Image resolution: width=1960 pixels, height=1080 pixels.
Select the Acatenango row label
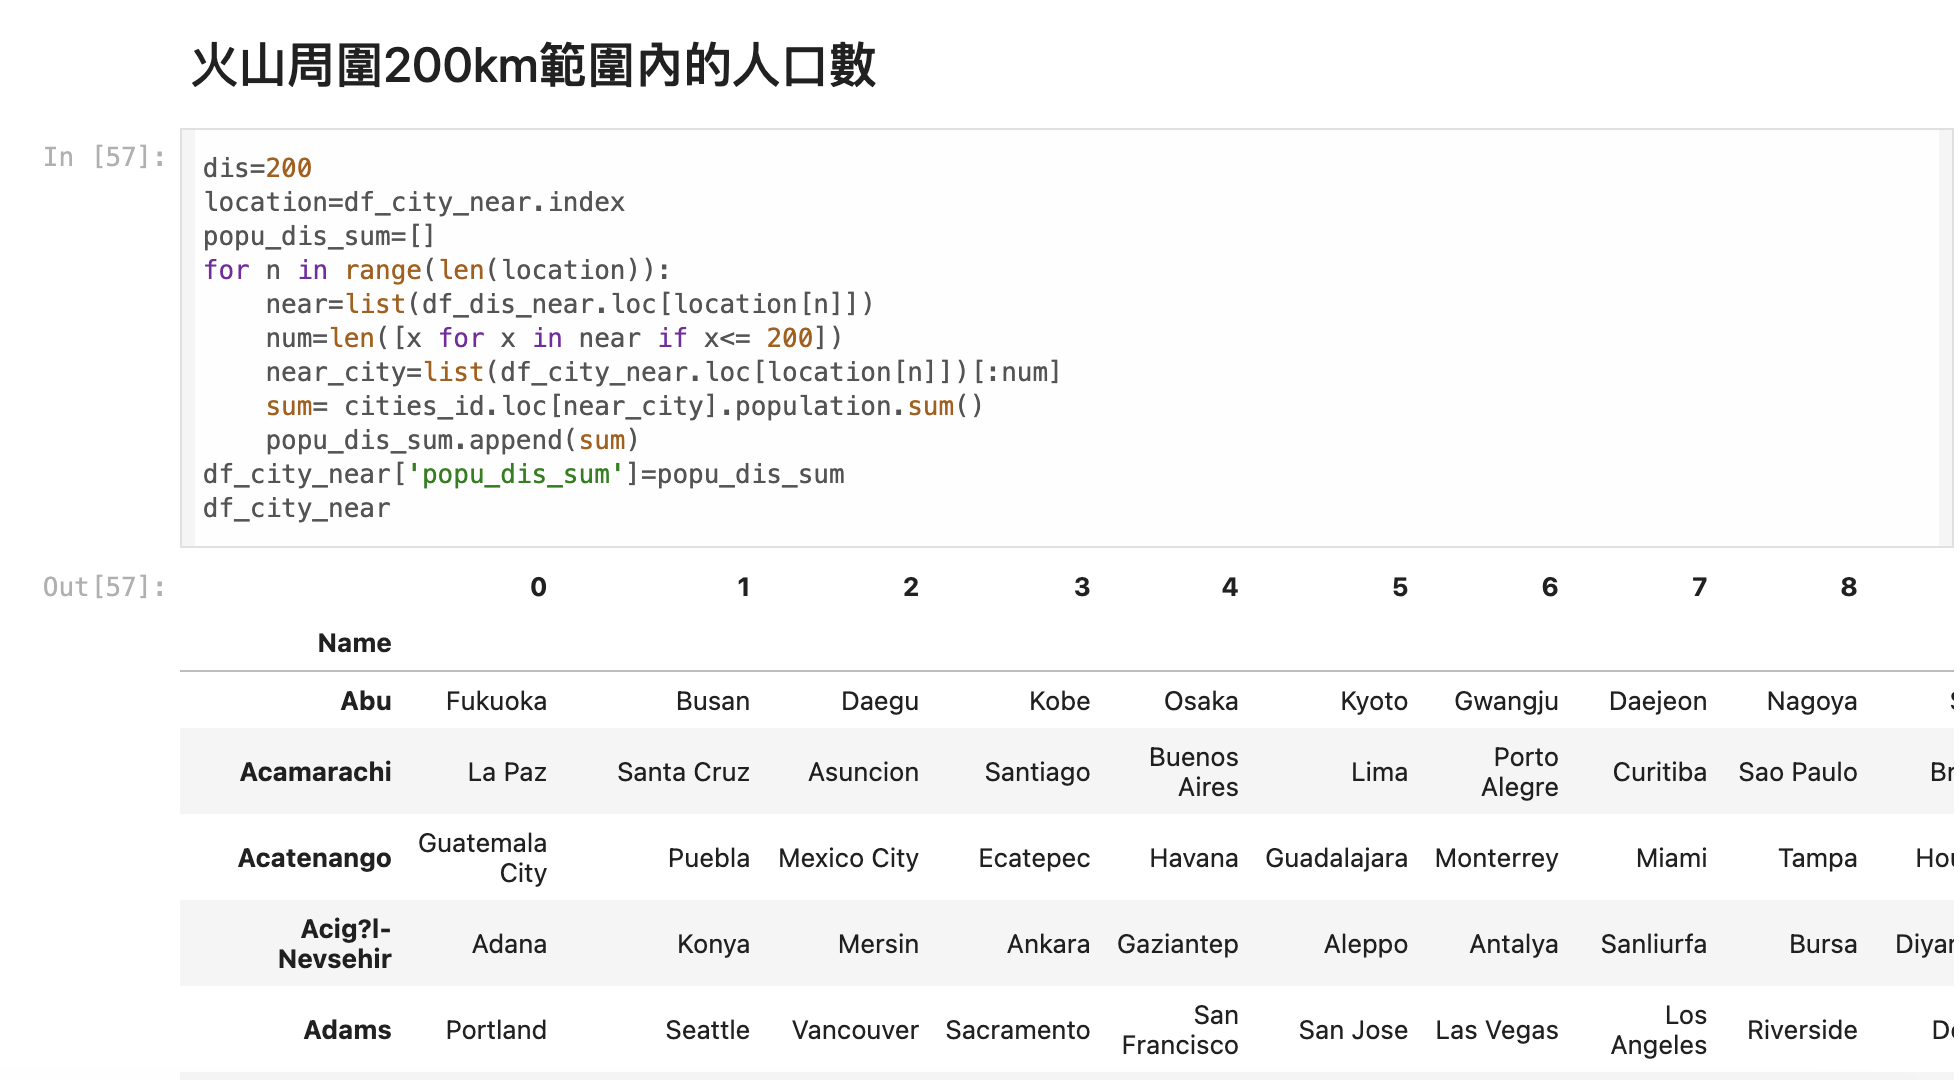pos(314,858)
